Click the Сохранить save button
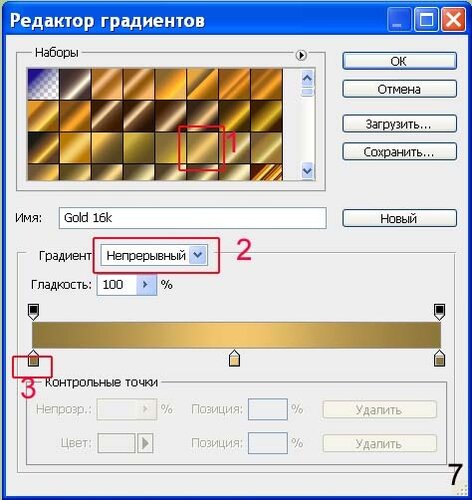 pos(399,152)
